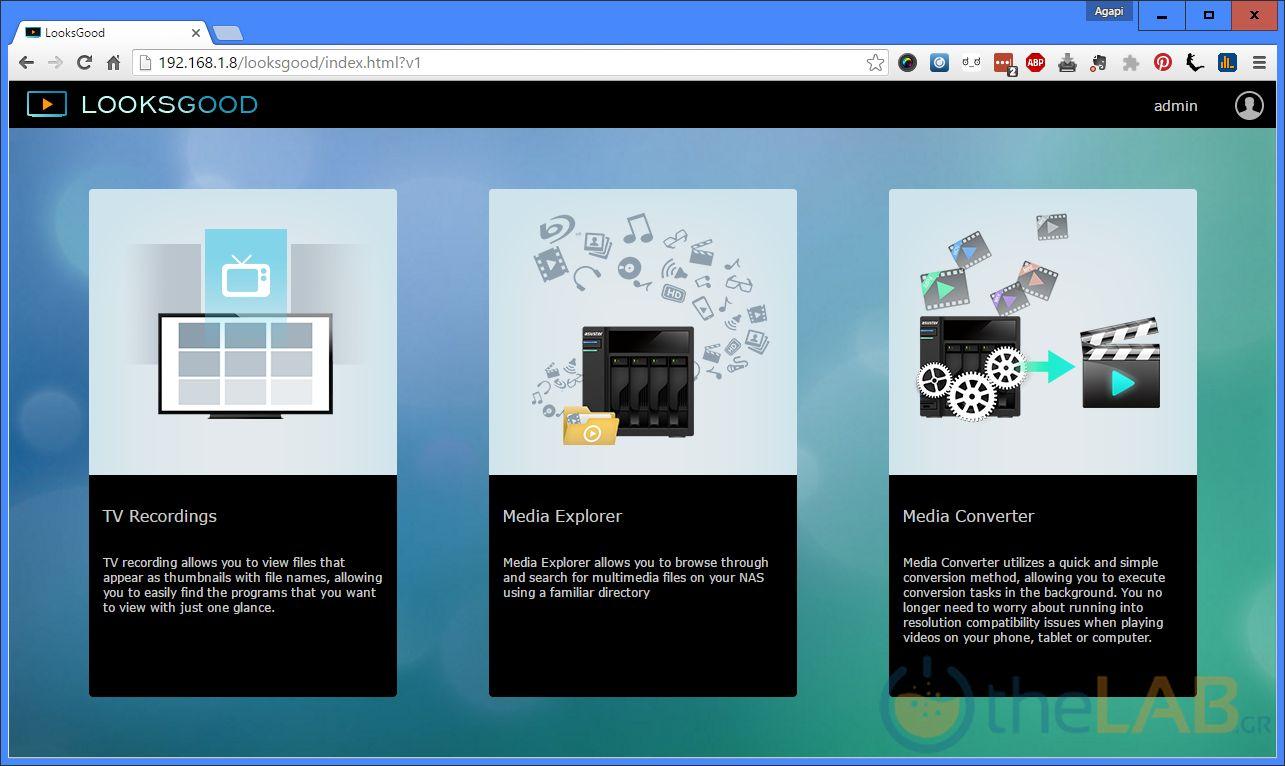Image resolution: width=1285 pixels, height=766 pixels.
Task: Open the Media Converter card illustration
Action: pos(1043,332)
